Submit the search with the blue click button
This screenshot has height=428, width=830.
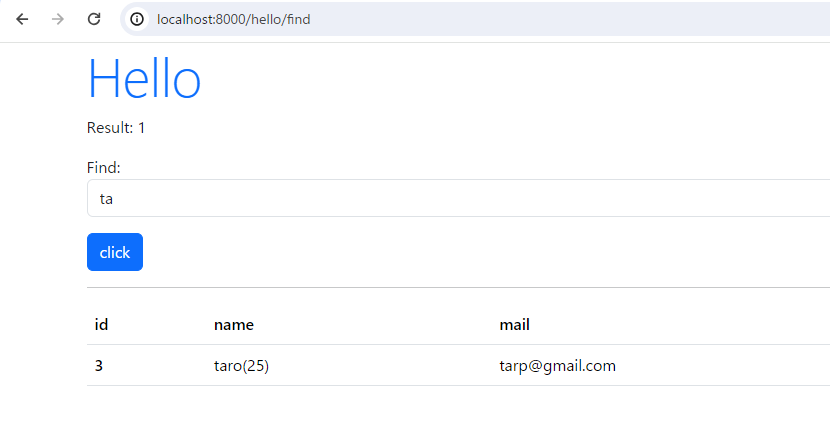115,252
